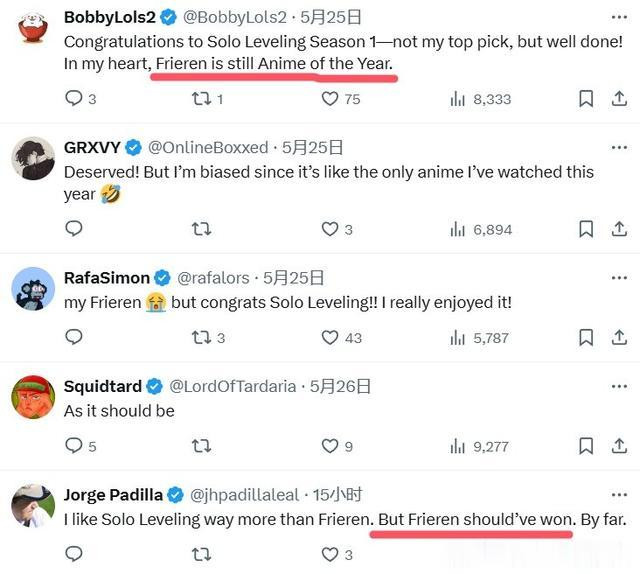Like Jorge Padilla's tweet
The width and height of the screenshot is (640, 574).
(330, 554)
